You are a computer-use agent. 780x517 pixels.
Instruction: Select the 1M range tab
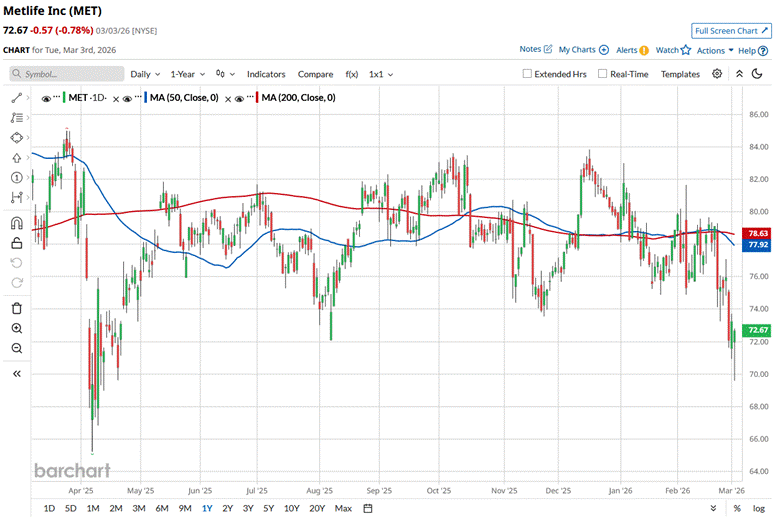[93, 508]
